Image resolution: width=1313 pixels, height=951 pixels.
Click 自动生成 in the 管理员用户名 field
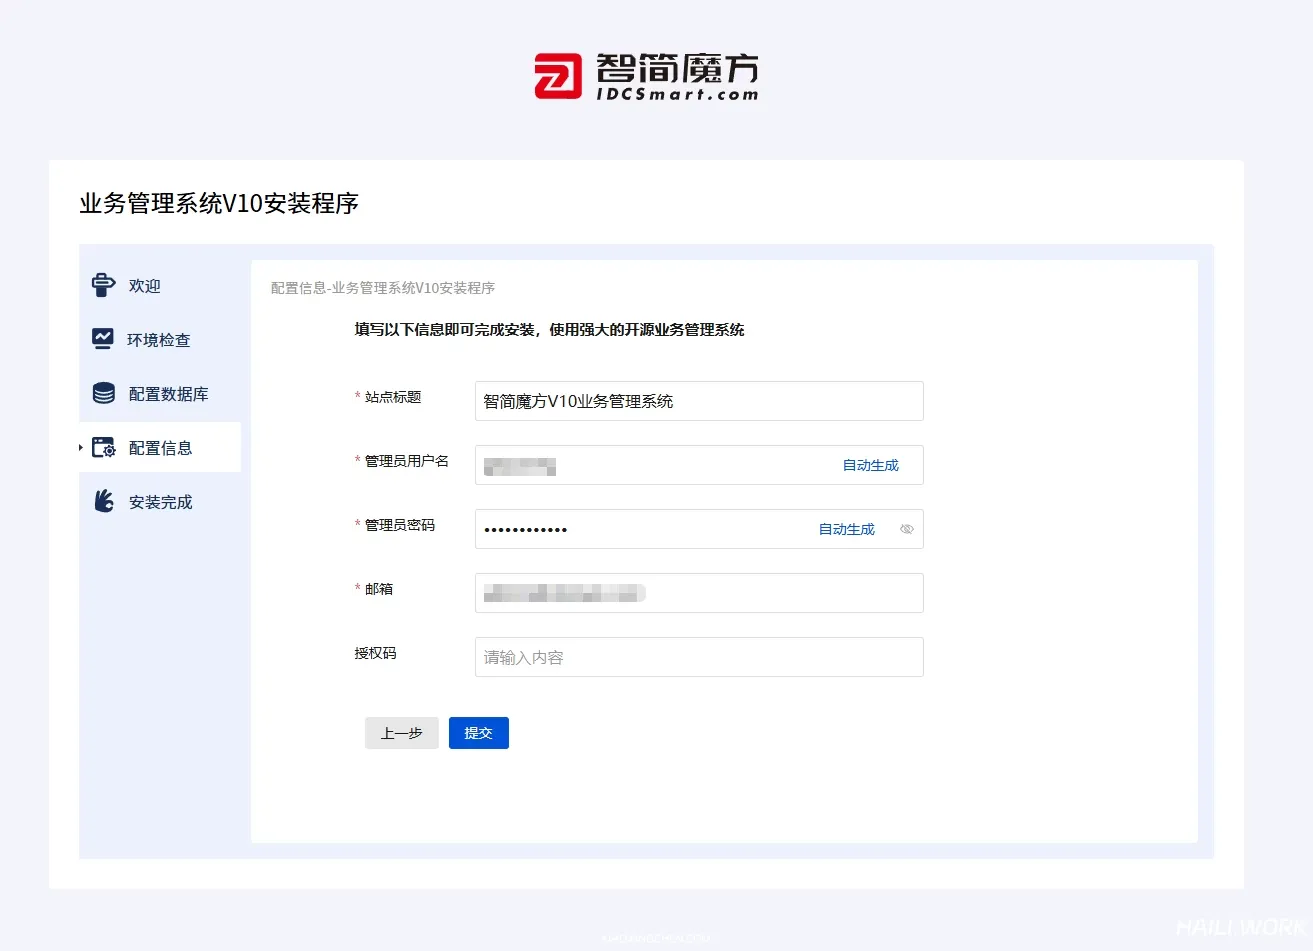tap(870, 465)
